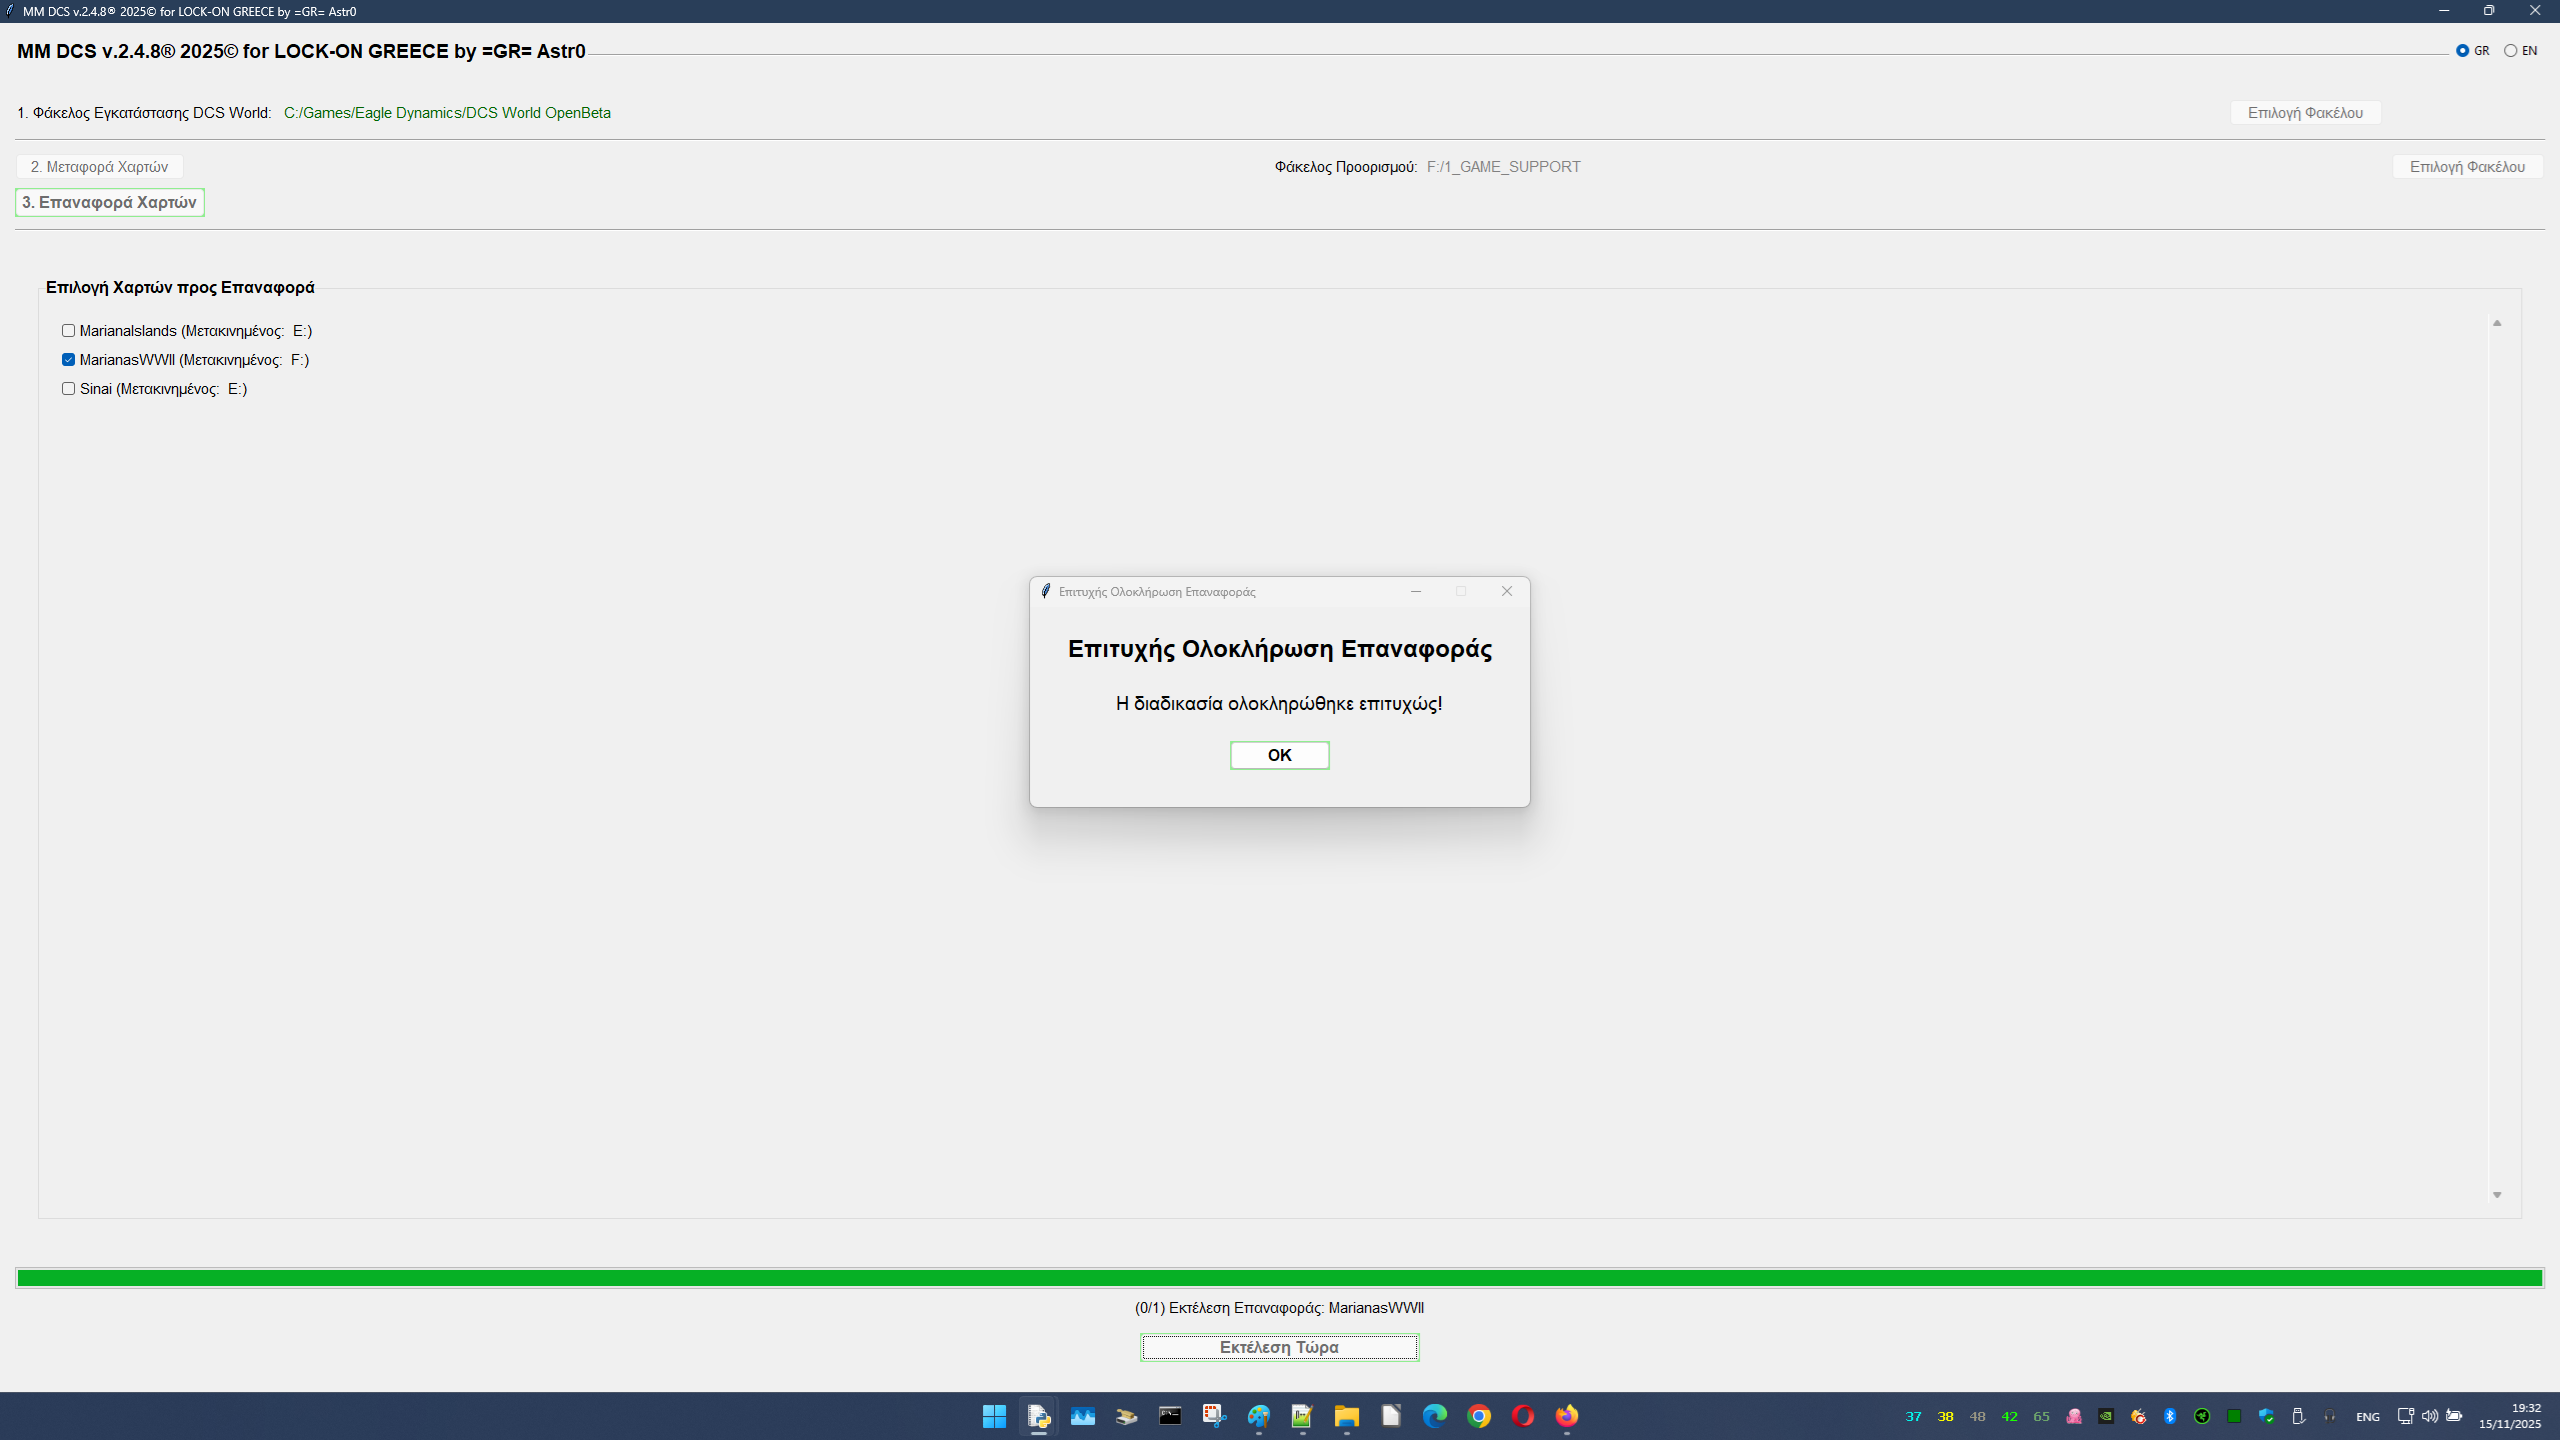2560x1440 pixels.
Task: Open Microsoft Edge from the taskbar
Action: pyautogui.click(x=1434, y=1416)
